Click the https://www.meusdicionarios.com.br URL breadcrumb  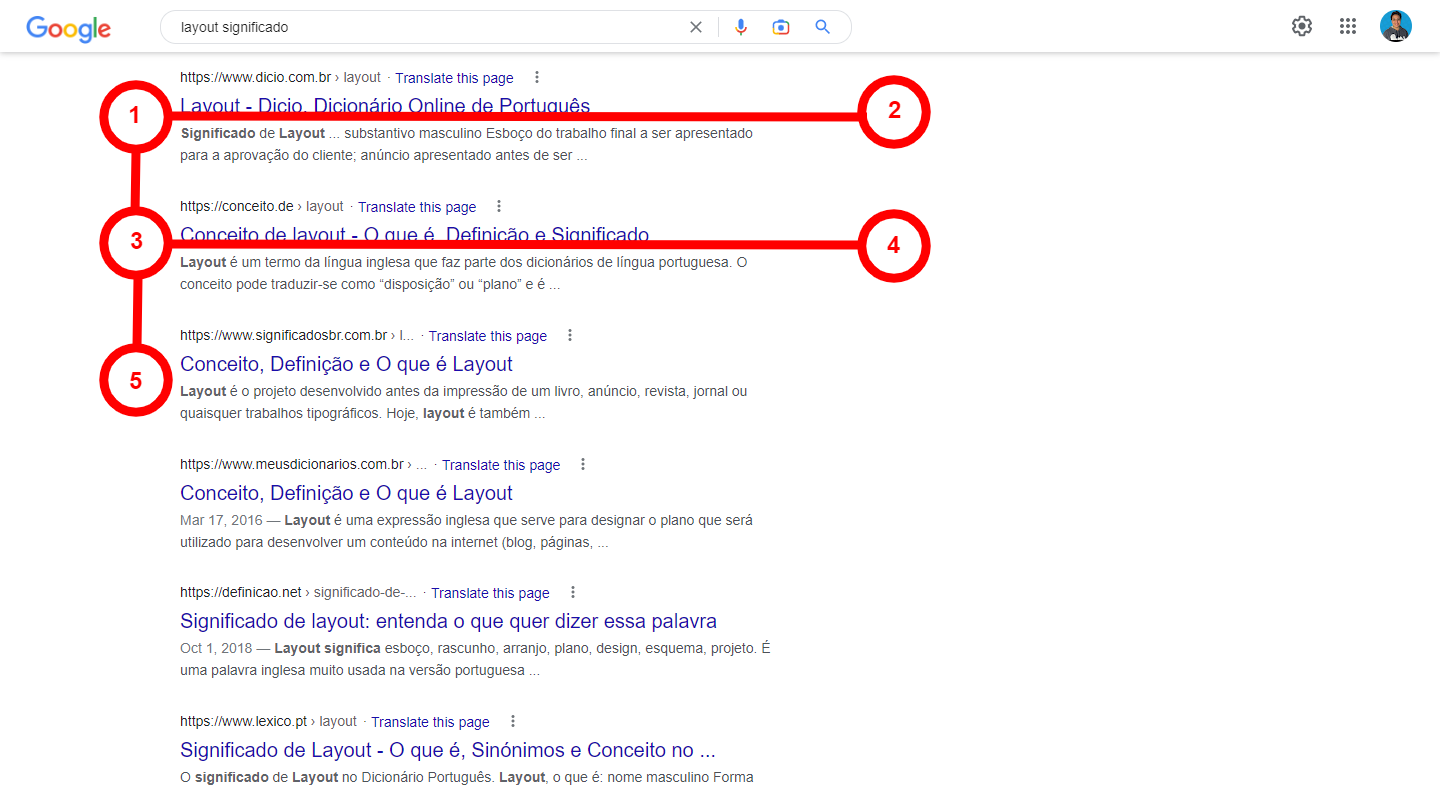[304, 464]
